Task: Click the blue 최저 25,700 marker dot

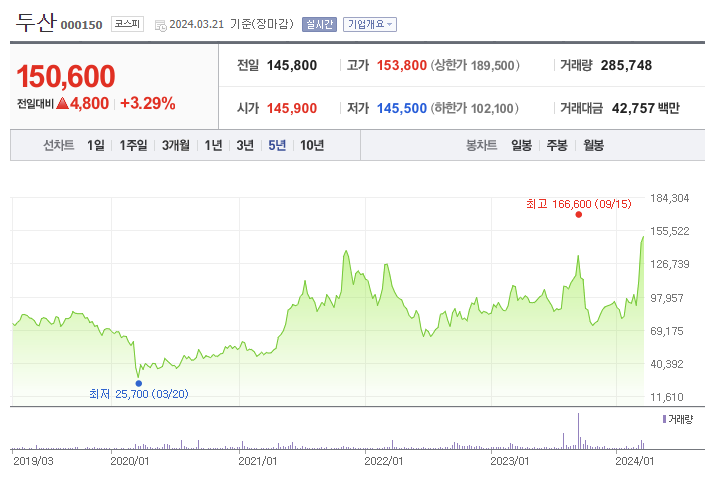Action: [138, 383]
